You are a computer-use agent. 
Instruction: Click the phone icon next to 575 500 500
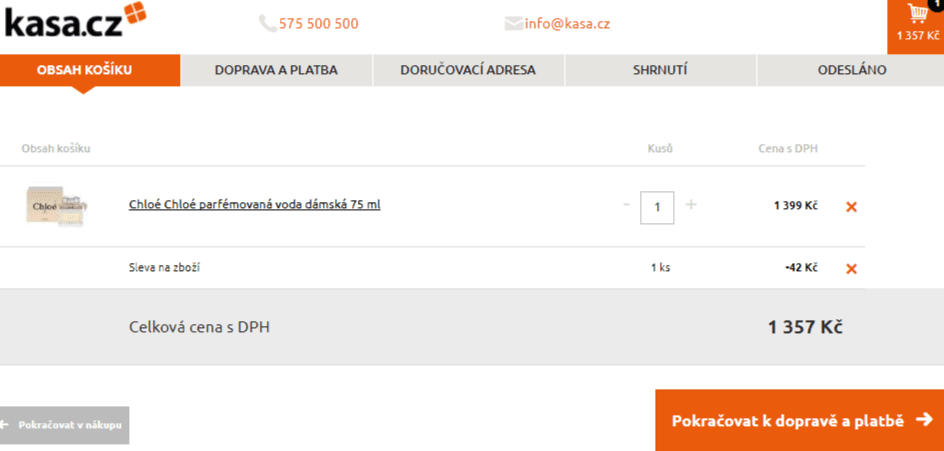pos(267,23)
